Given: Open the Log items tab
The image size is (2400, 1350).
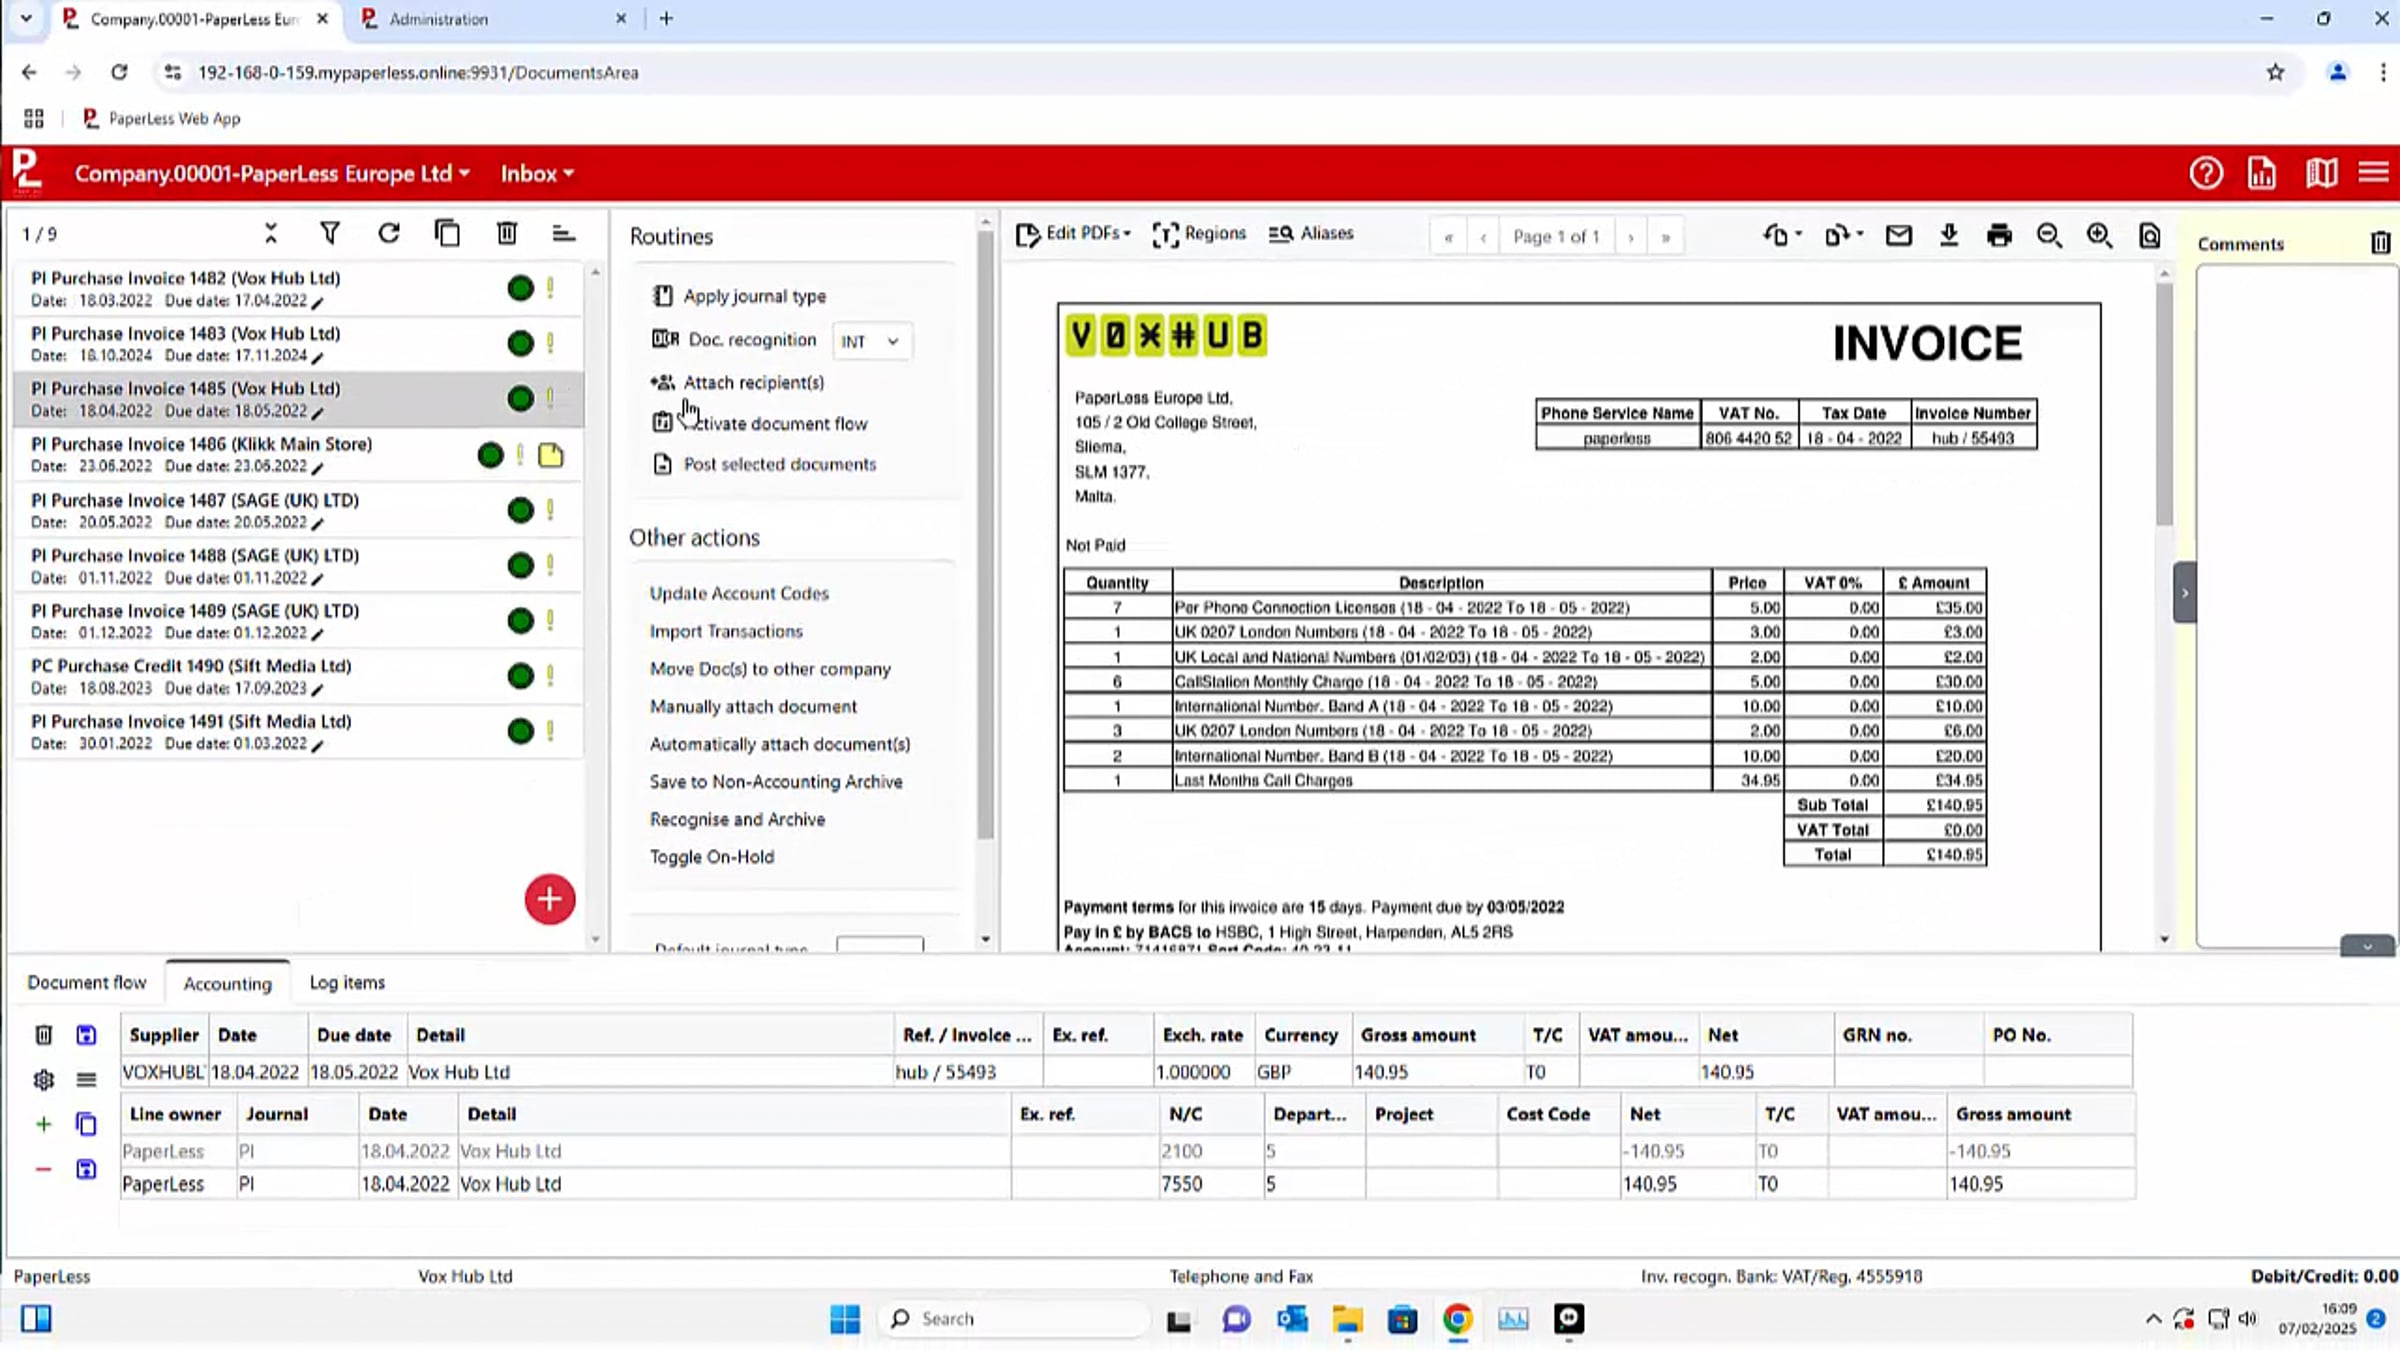Looking at the screenshot, I should [347, 982].
